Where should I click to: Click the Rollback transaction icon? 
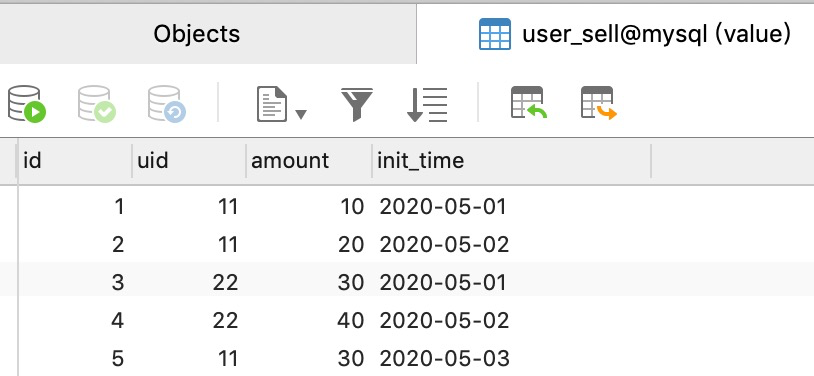167,104
